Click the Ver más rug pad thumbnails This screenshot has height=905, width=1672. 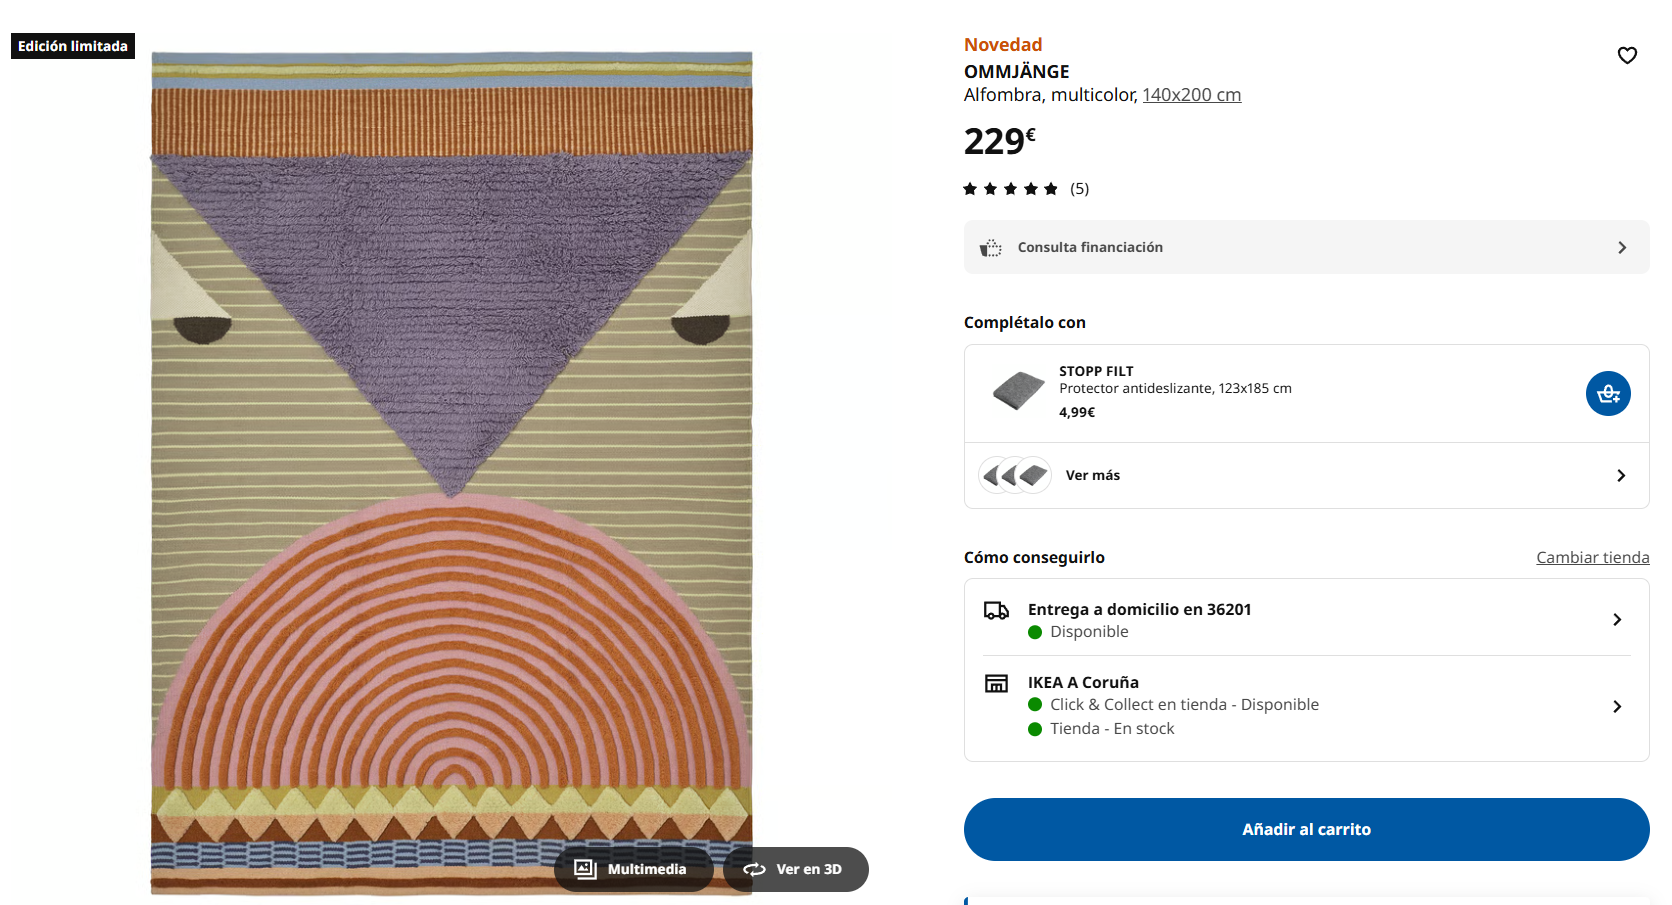point(1014,475)
